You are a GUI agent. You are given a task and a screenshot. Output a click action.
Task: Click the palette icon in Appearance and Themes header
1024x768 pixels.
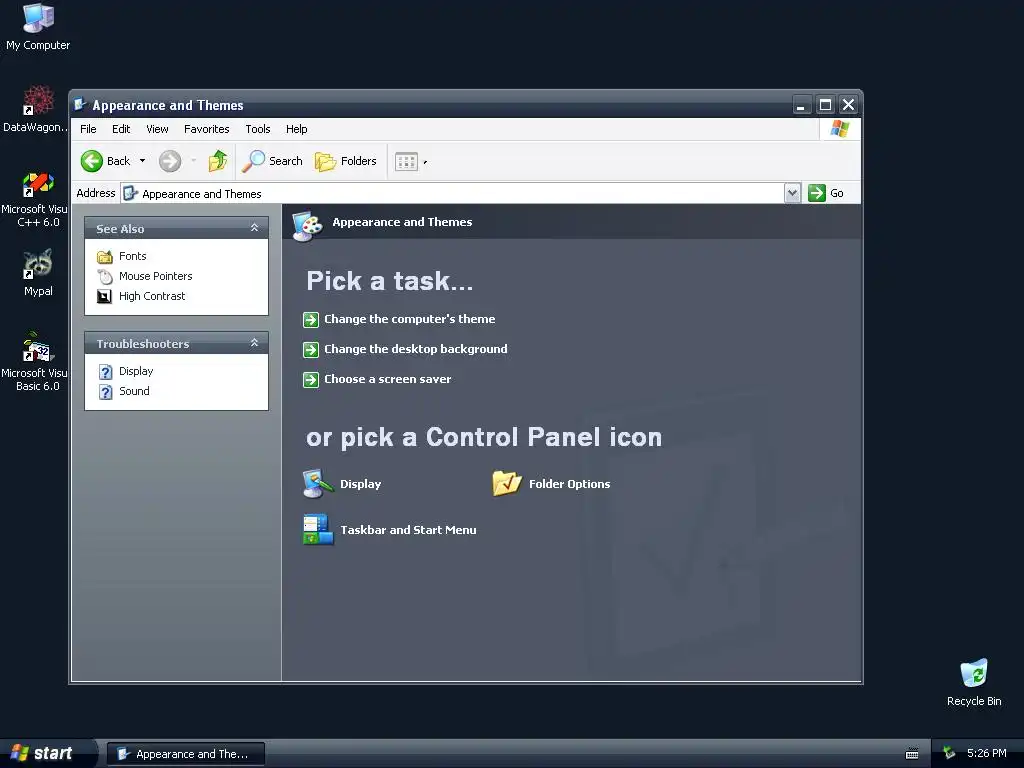coord(308,226)
